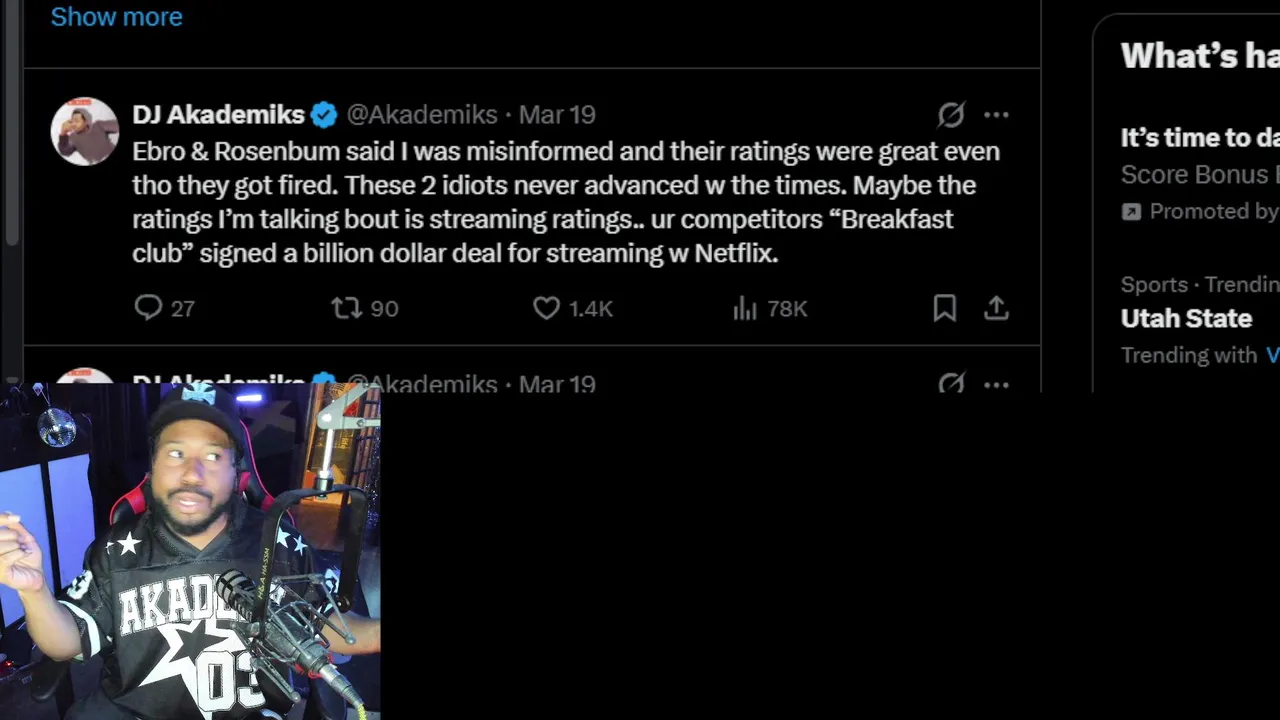Screen dimensions: 1280x720
Task: Open DJ Akademiks profile avatar on first tweet
Action: pyautogui.click(x=85, y=131)
